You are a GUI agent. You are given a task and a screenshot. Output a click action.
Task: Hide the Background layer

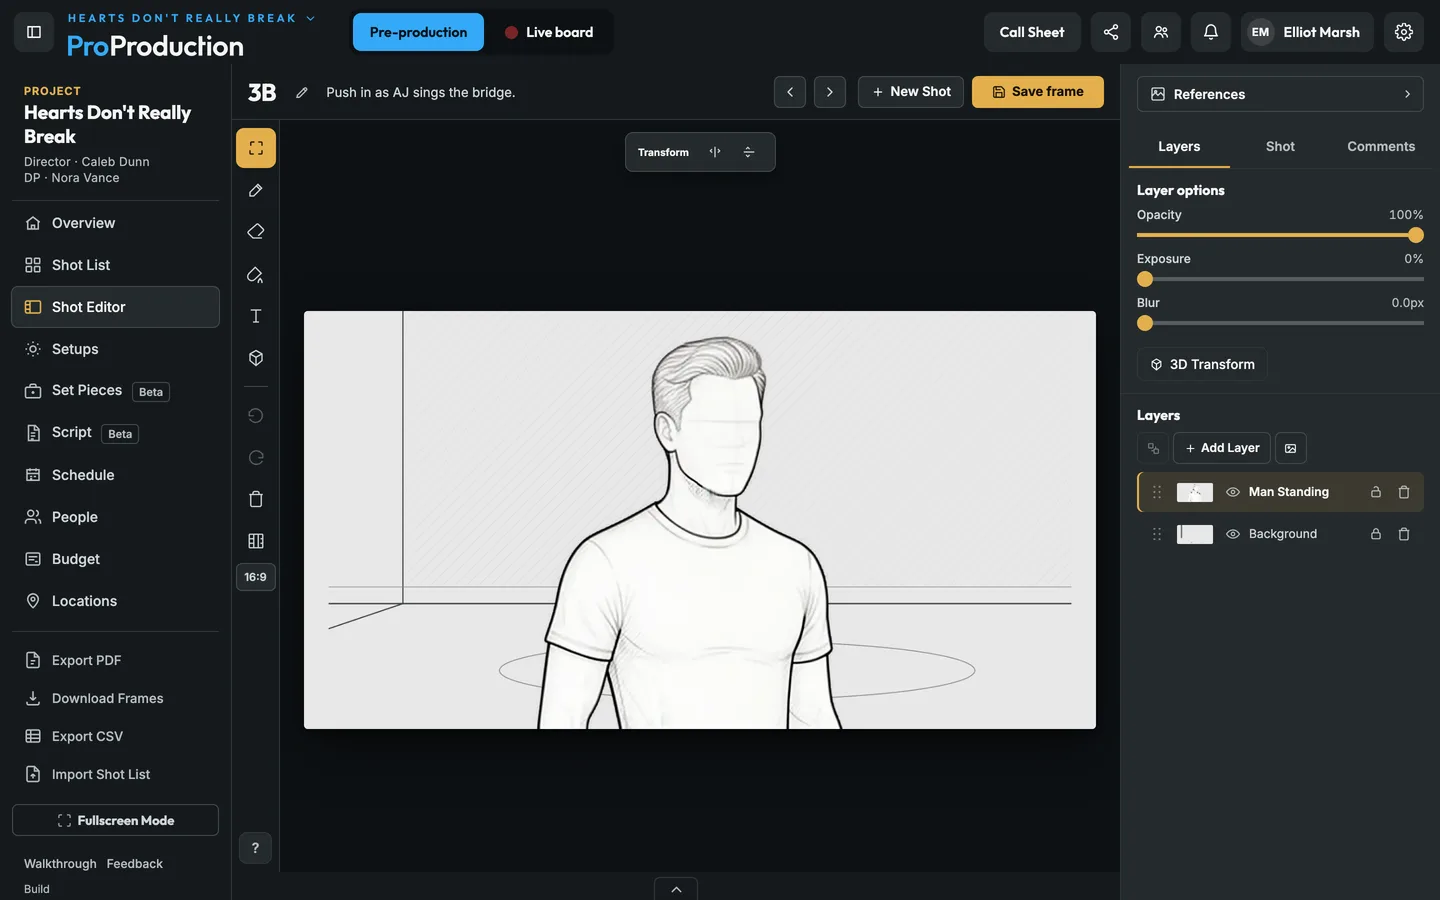(1233, 534)
